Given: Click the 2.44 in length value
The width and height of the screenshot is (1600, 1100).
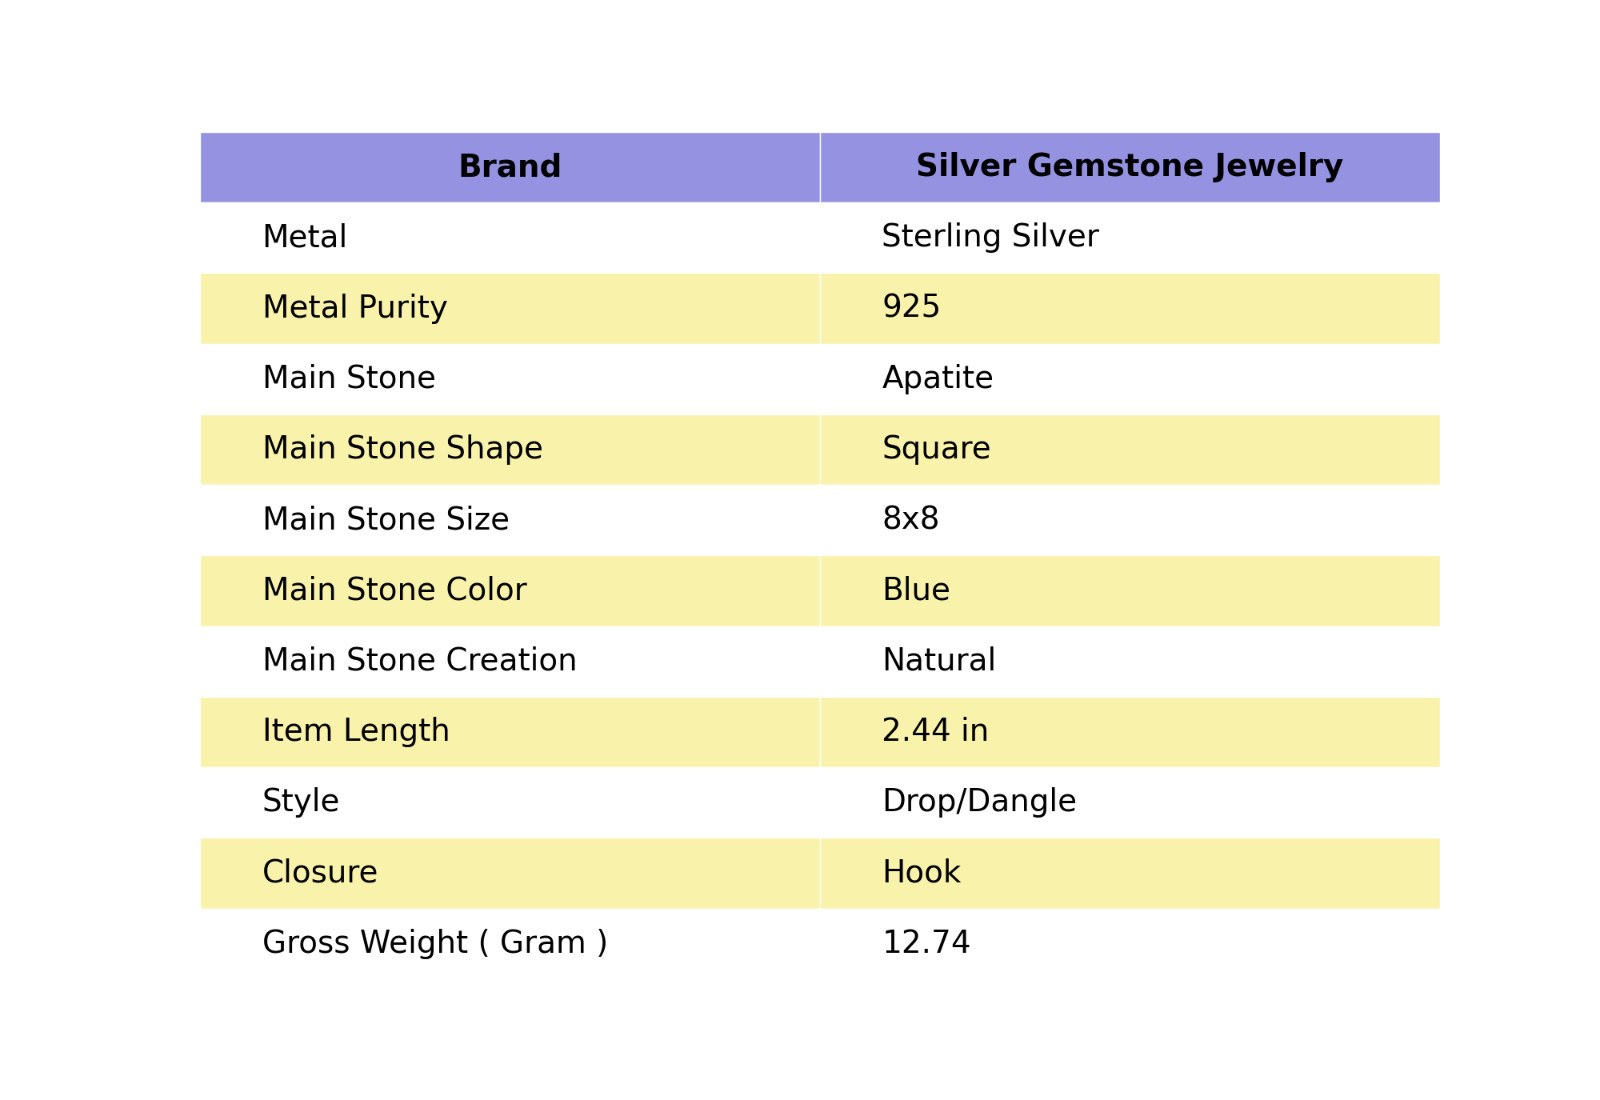Looking at the screenshot, I should coord(935,731).
